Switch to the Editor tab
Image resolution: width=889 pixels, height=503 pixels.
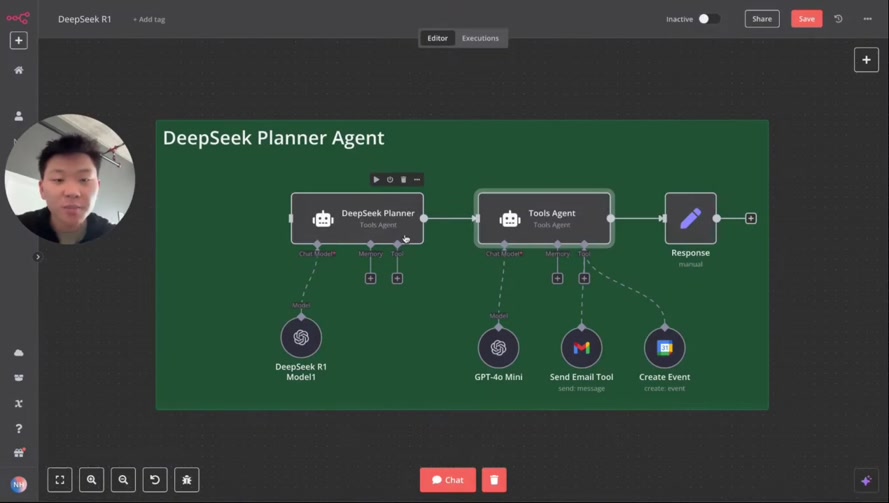tap(437, 38)
